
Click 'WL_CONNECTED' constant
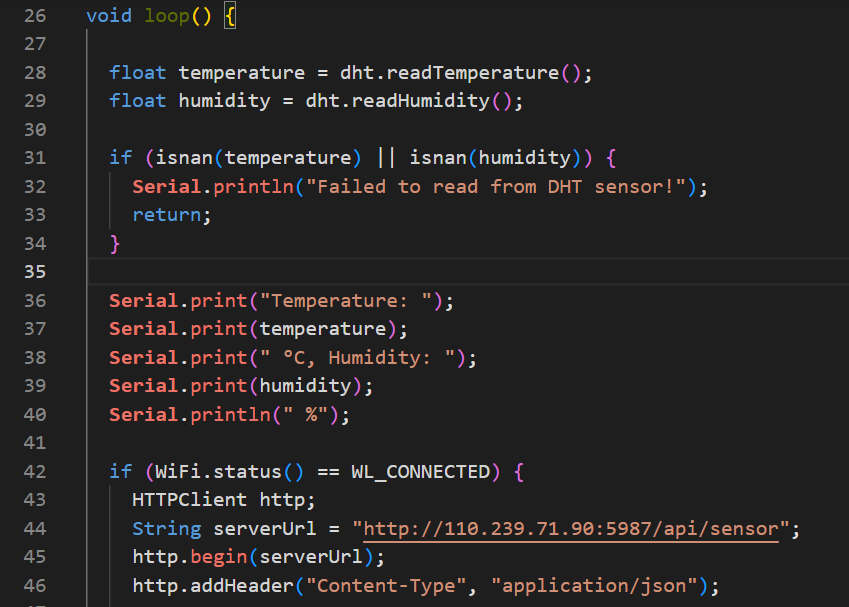[x=421, y=472]
